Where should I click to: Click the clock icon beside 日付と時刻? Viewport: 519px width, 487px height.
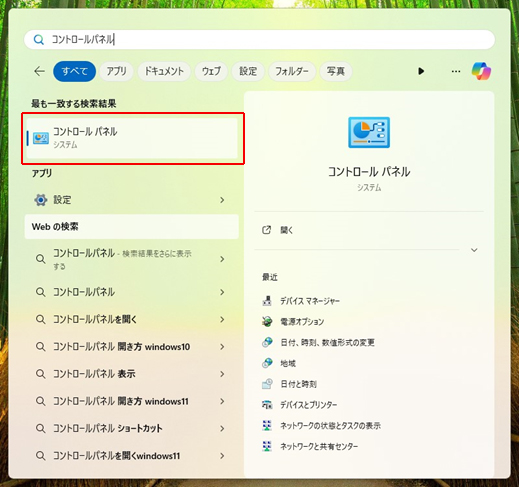click(x=267, y=384)
